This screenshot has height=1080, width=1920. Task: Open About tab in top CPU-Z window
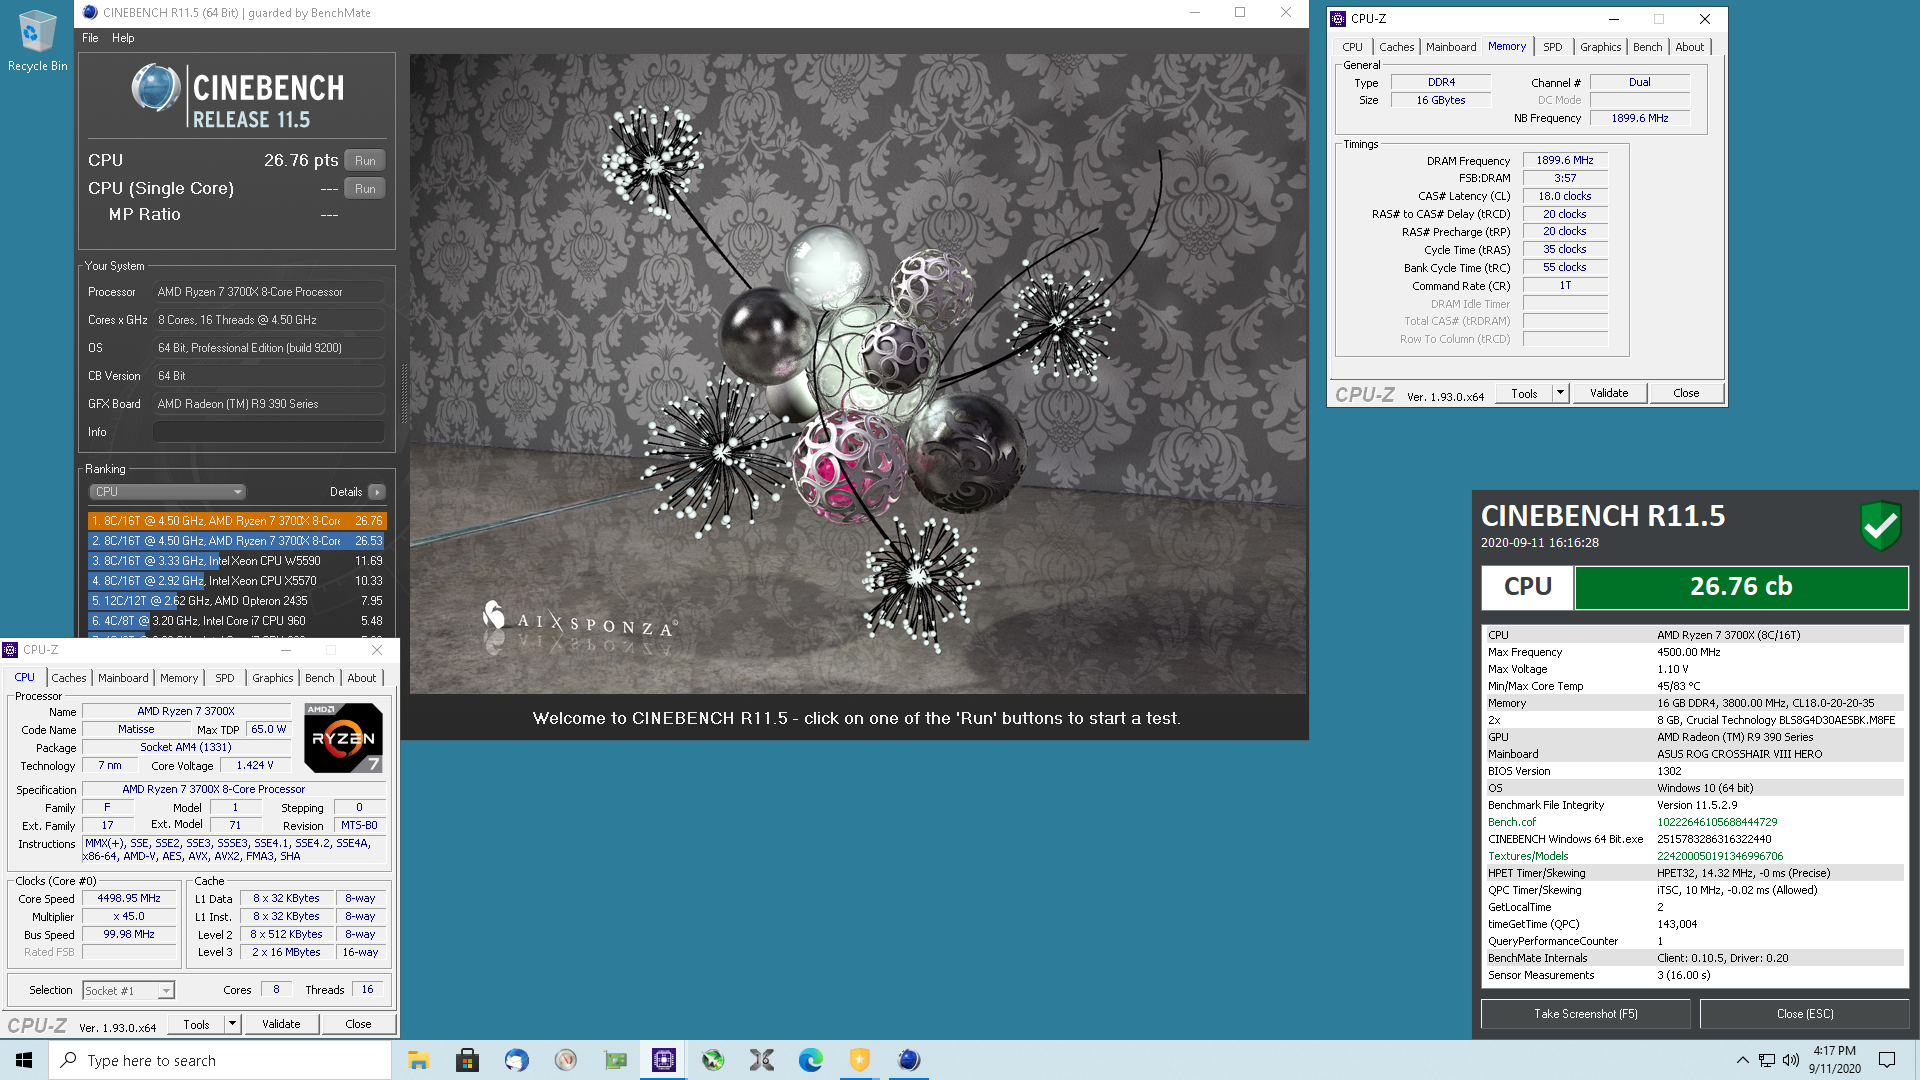click(x=1689, y=47)
